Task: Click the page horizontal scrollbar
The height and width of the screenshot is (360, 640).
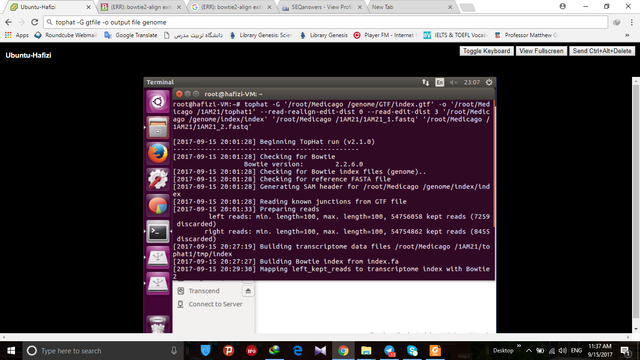Action: point(316,337)
